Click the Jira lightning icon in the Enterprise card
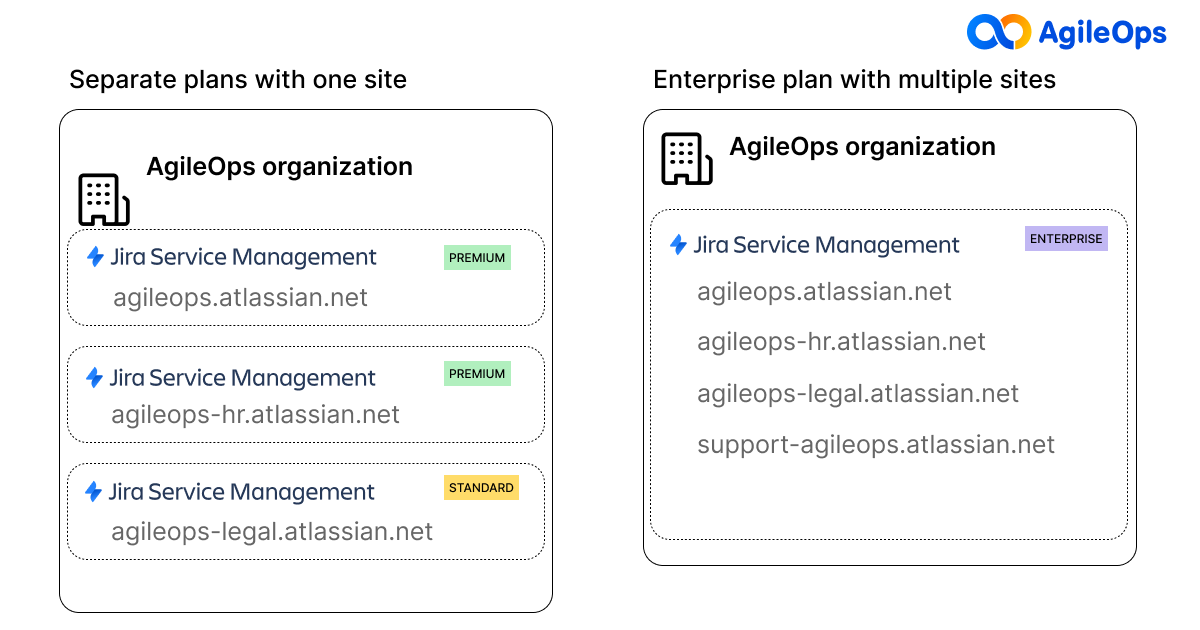This screenshot has height=630, width=1200. (x=679, y=243)
